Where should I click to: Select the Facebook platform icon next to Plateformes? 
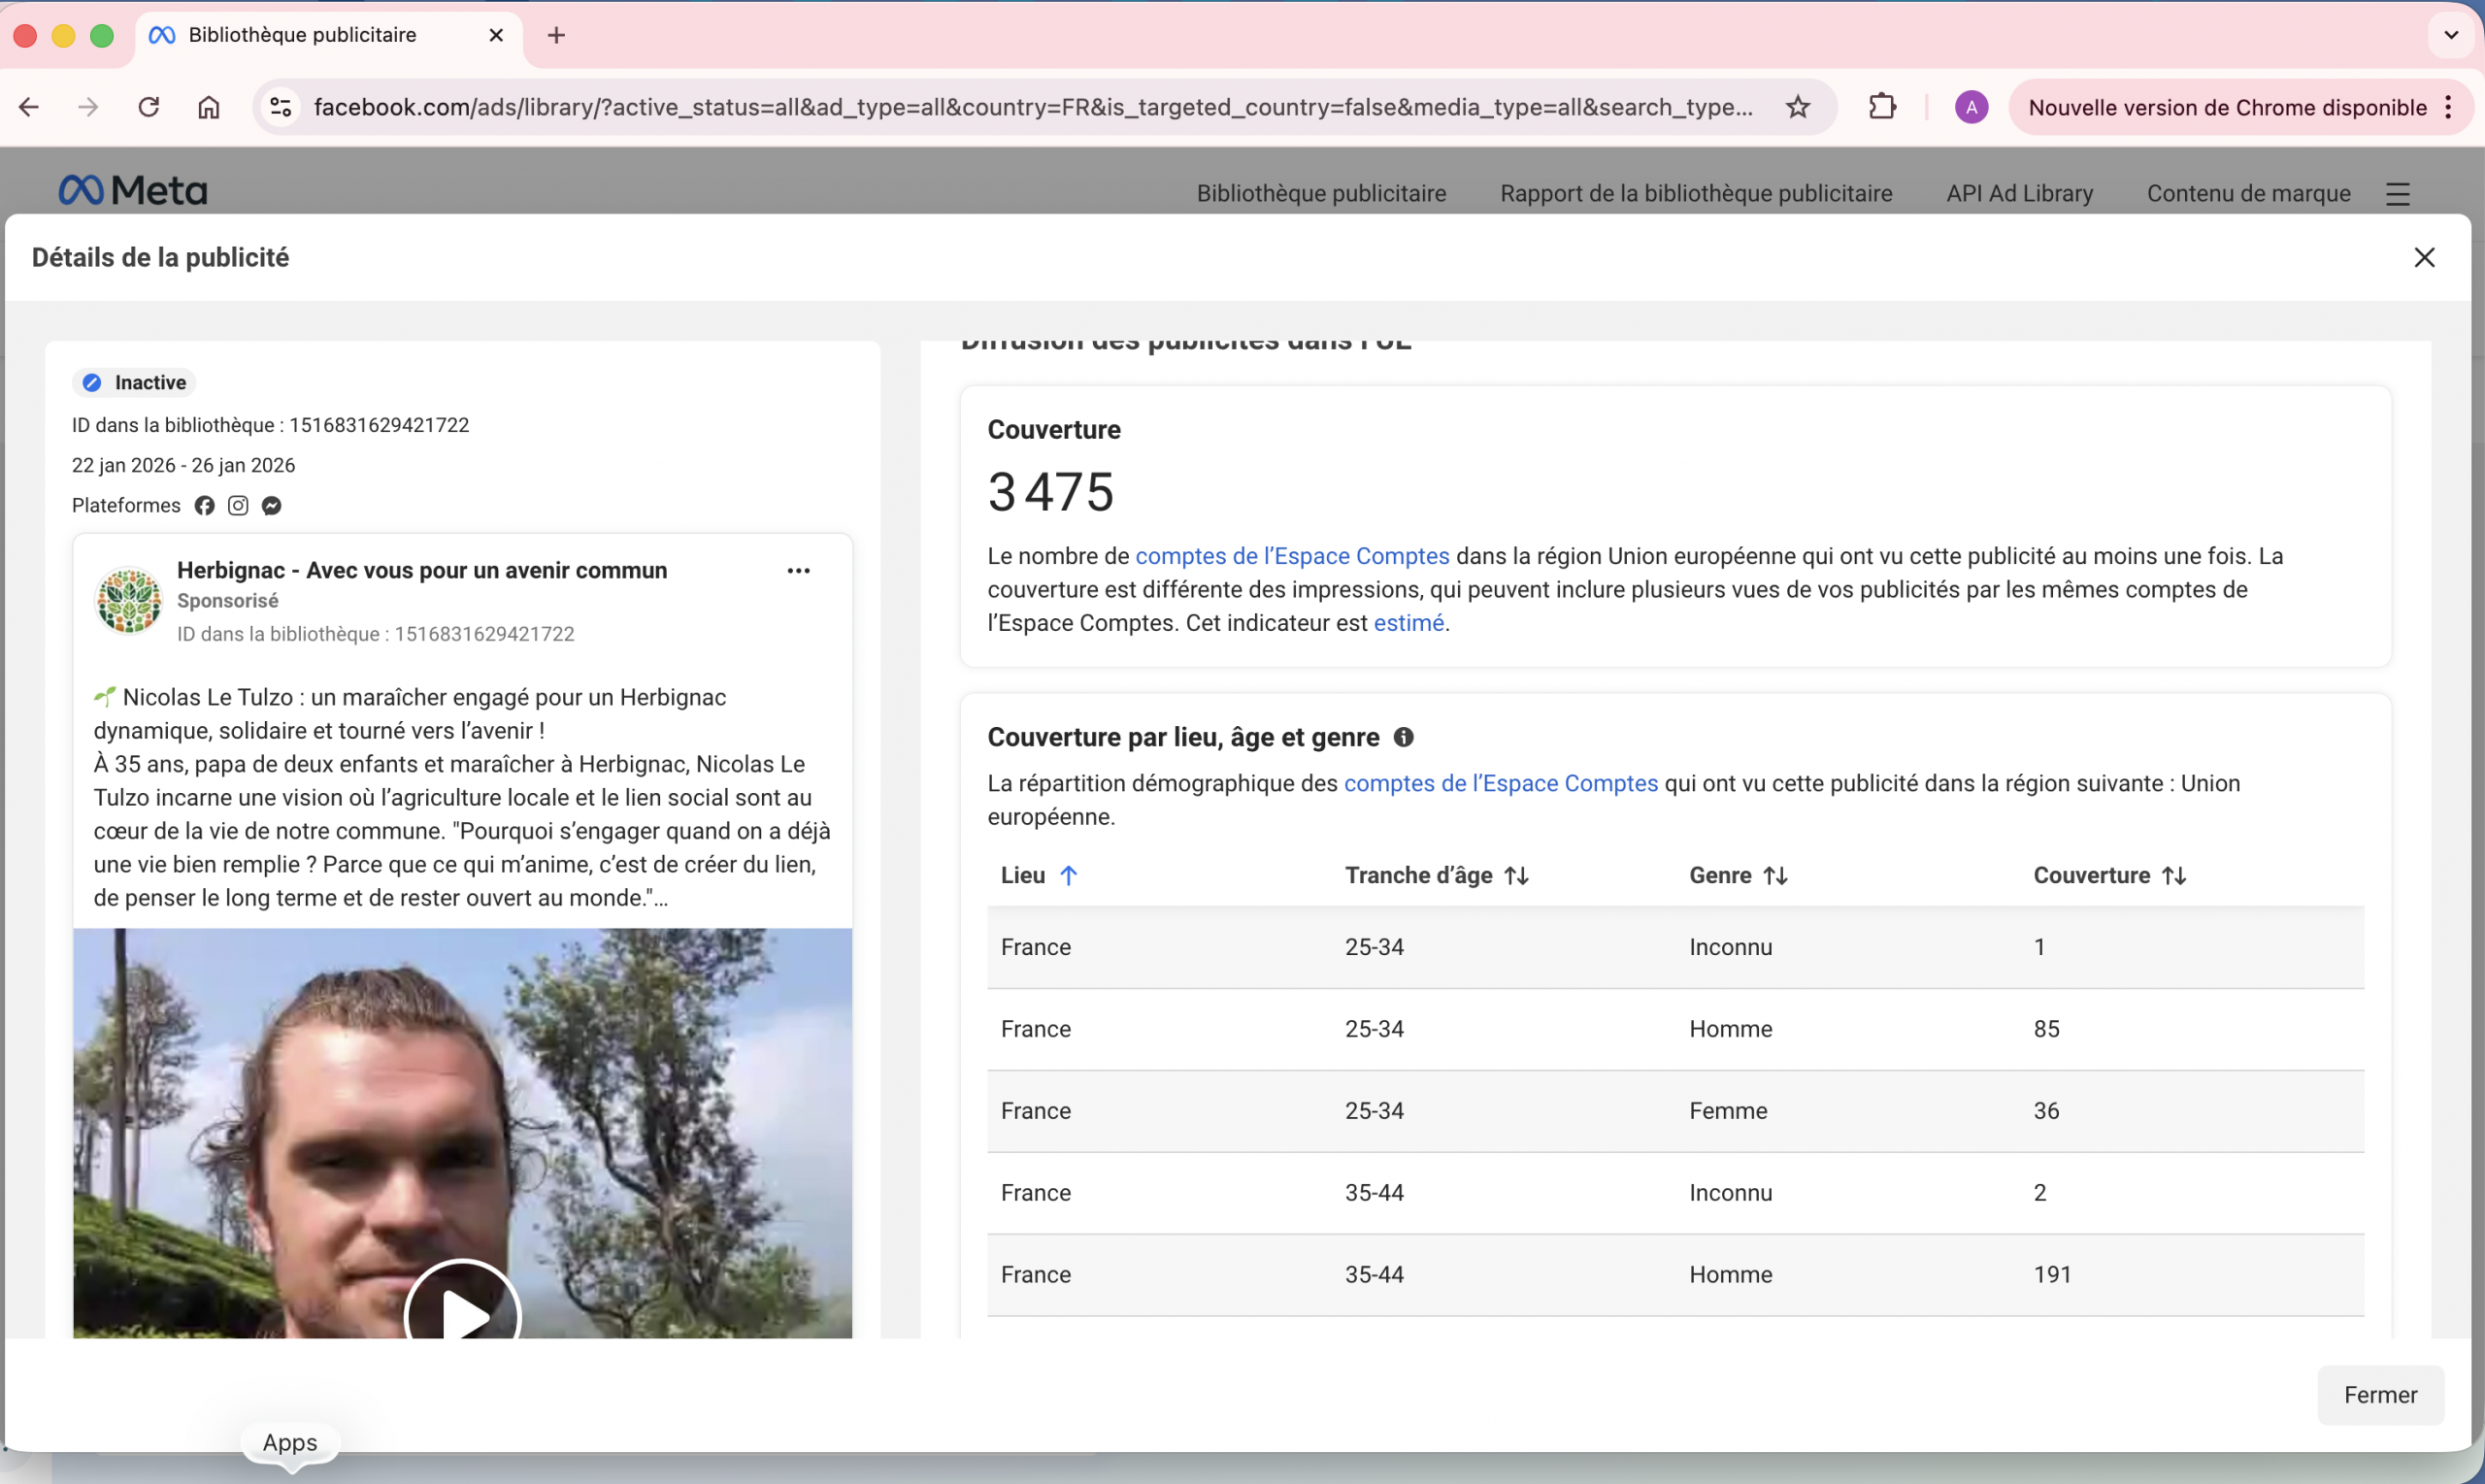pyautogui.click(x=204, y=505)
